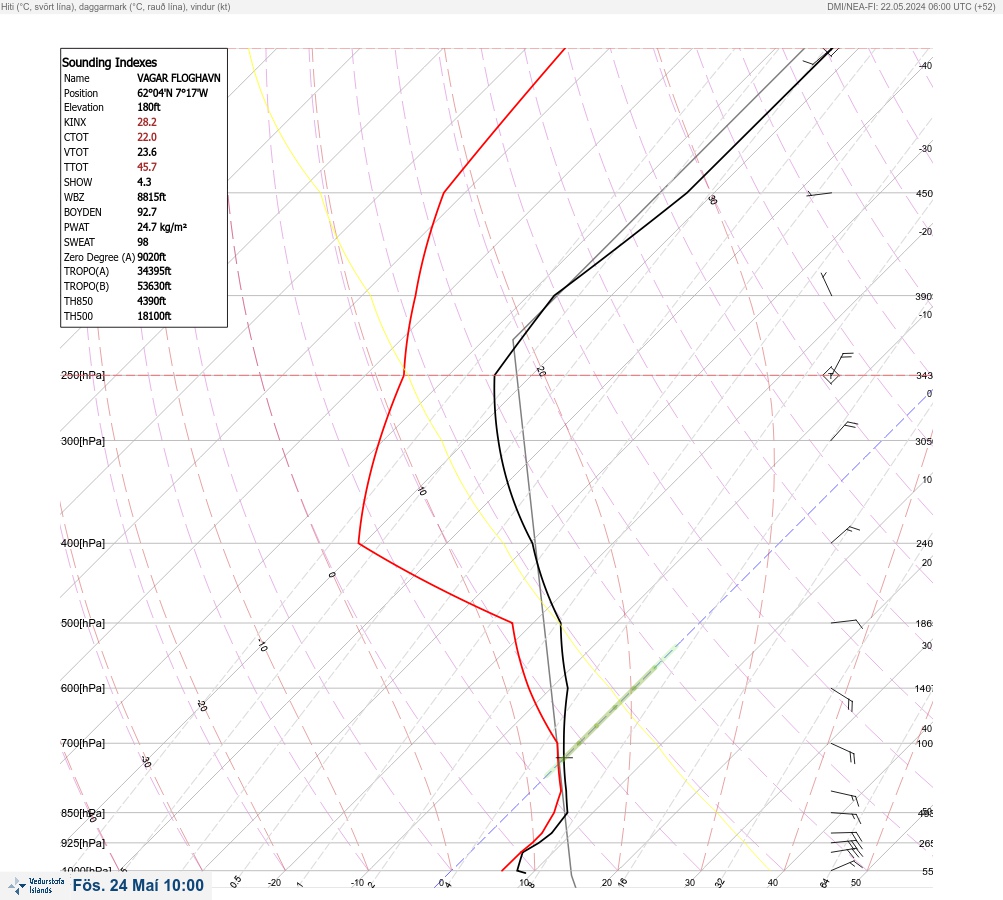
Task: Click the DMI/NEA-FI model run timestamp
Action: click(x=911, y=7)
